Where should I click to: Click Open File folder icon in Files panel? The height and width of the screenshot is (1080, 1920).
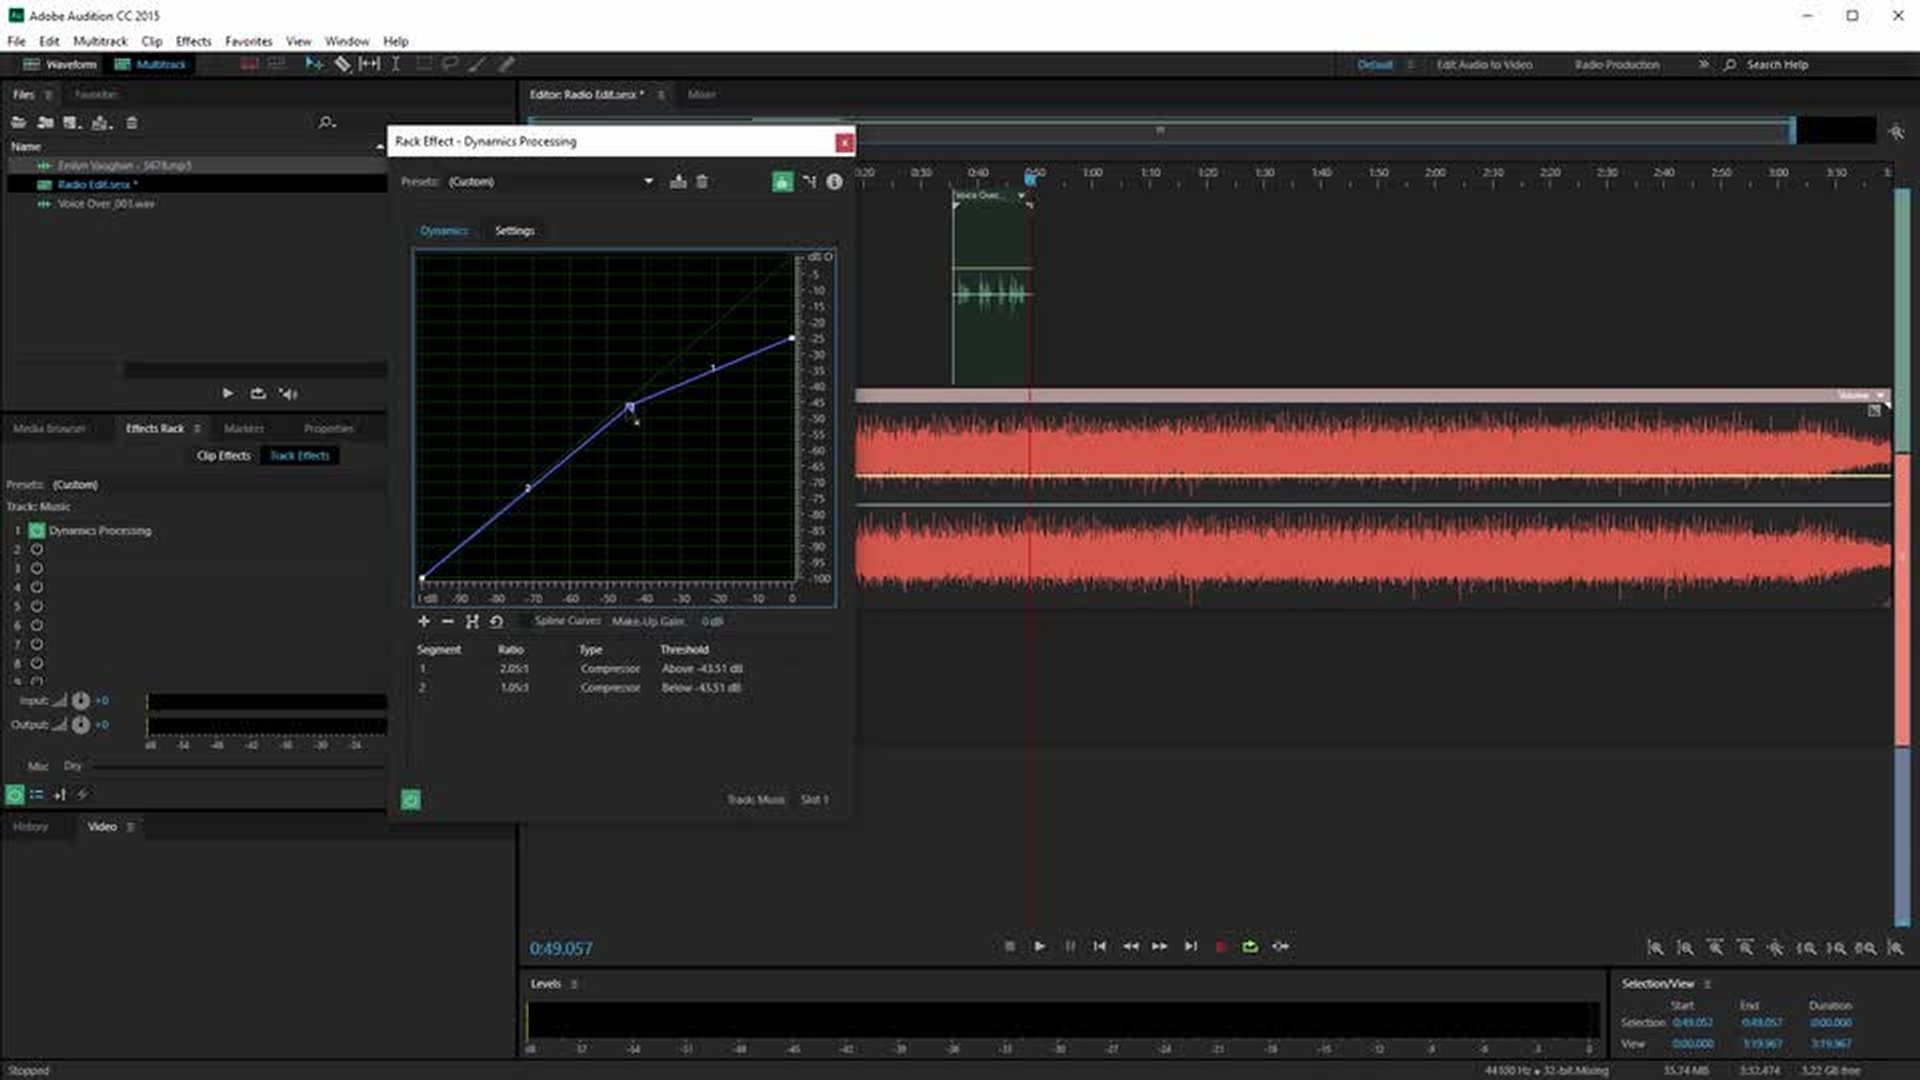[18, 123]
